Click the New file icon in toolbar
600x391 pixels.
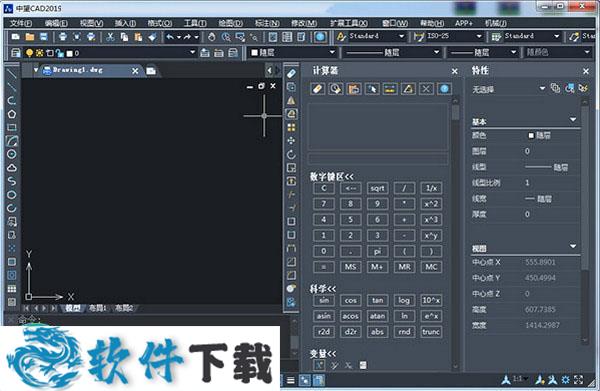(16, 37)
